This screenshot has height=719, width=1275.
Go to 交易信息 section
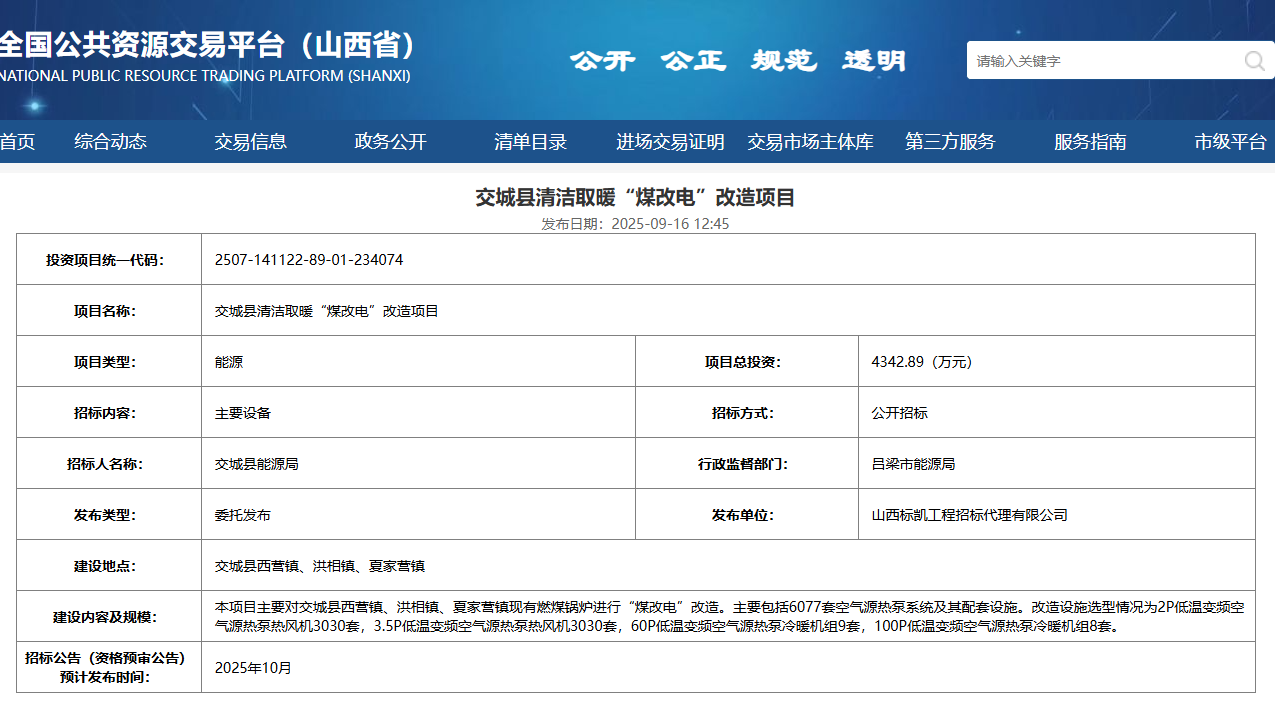point(250,142)
